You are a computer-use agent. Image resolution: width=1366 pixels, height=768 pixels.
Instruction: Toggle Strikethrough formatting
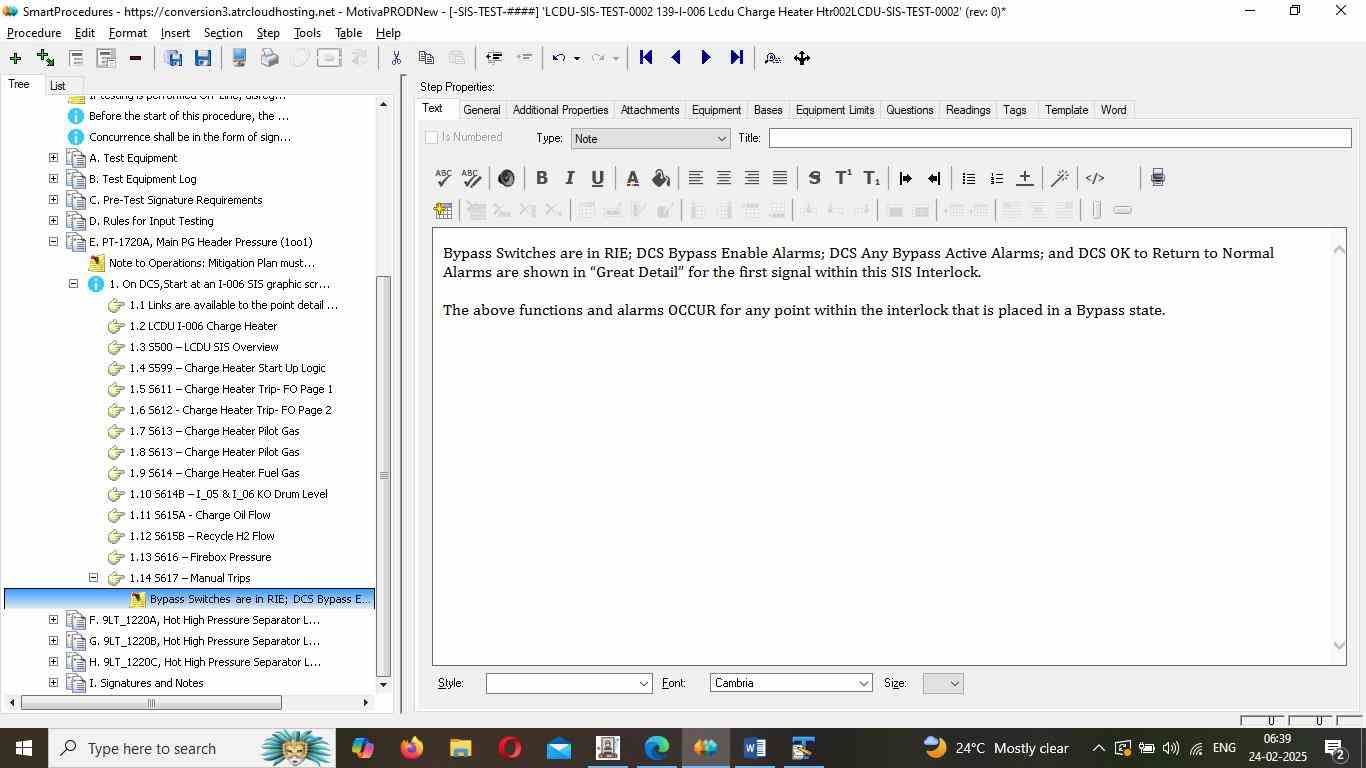(x=815, y=178)
